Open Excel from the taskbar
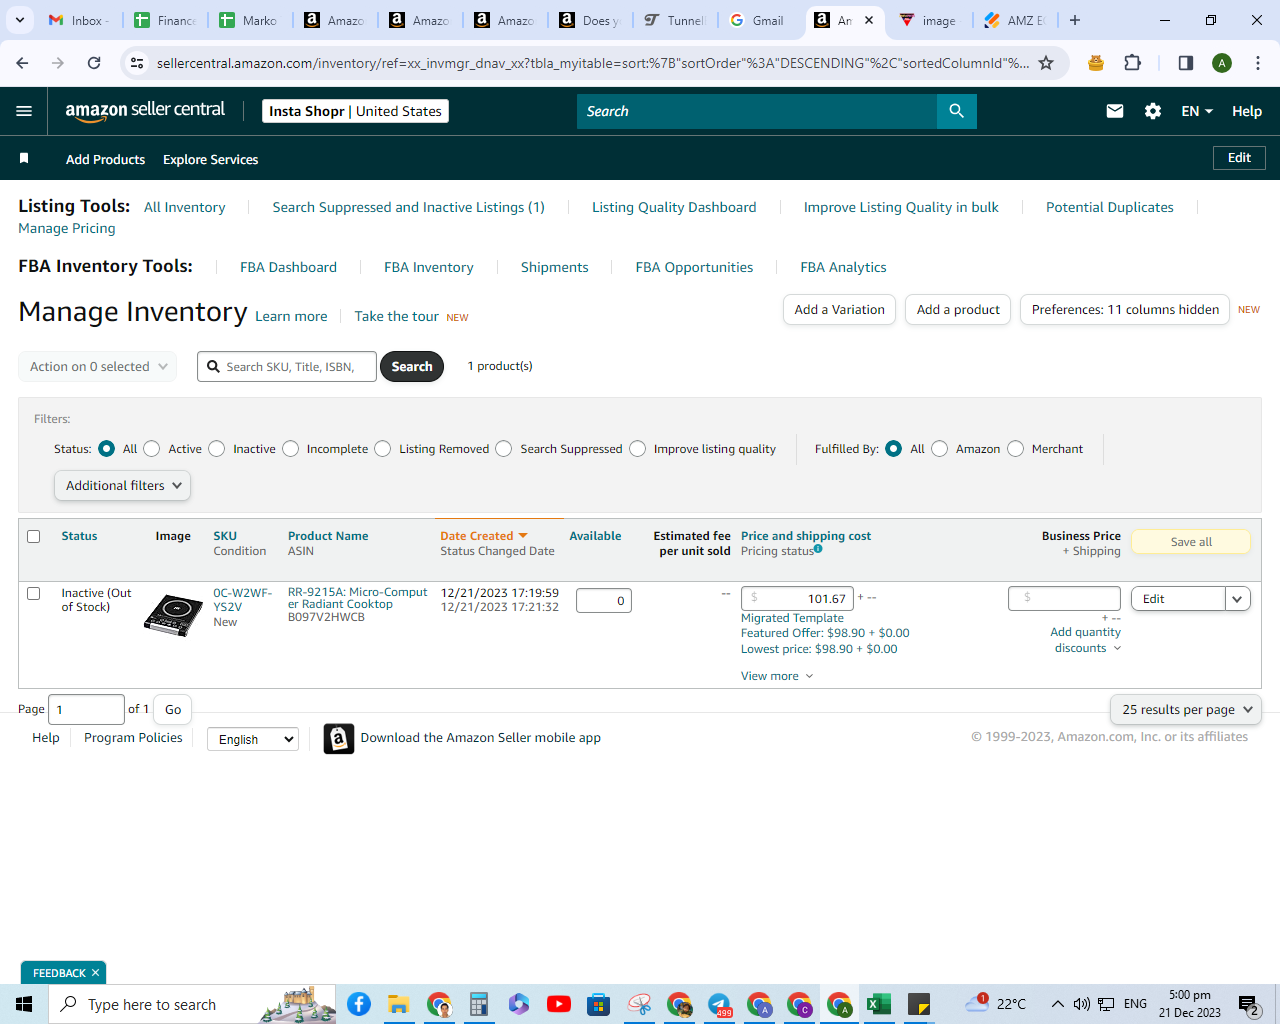Image resolution: width=1280 pixels, height=1024 pixels. point(879,1004)
